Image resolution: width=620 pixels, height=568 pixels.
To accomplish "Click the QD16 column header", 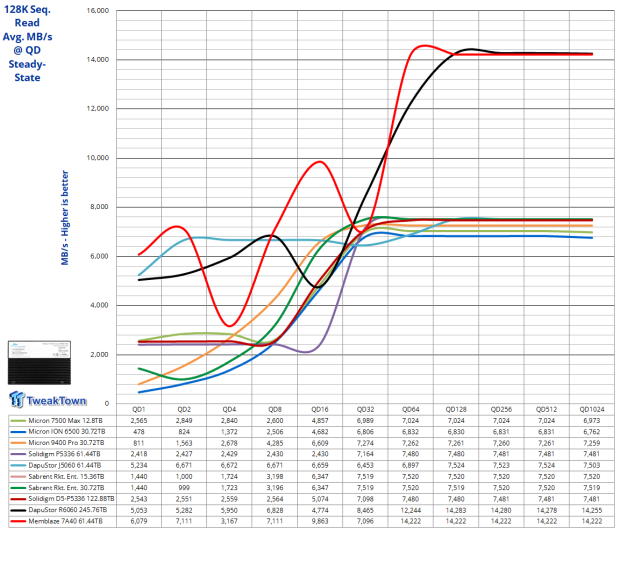I will click(x=320, y=409).
